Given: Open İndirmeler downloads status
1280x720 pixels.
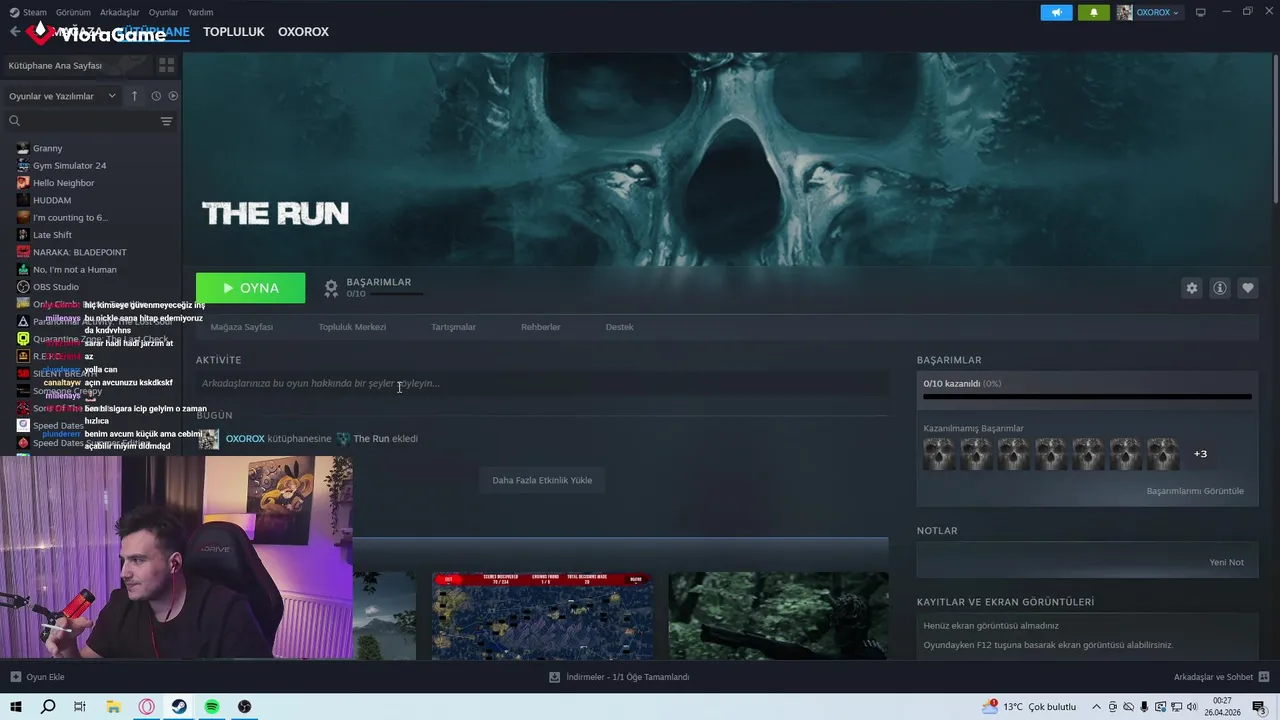Looking at the screenshot, I should click(x=619, y=677).
